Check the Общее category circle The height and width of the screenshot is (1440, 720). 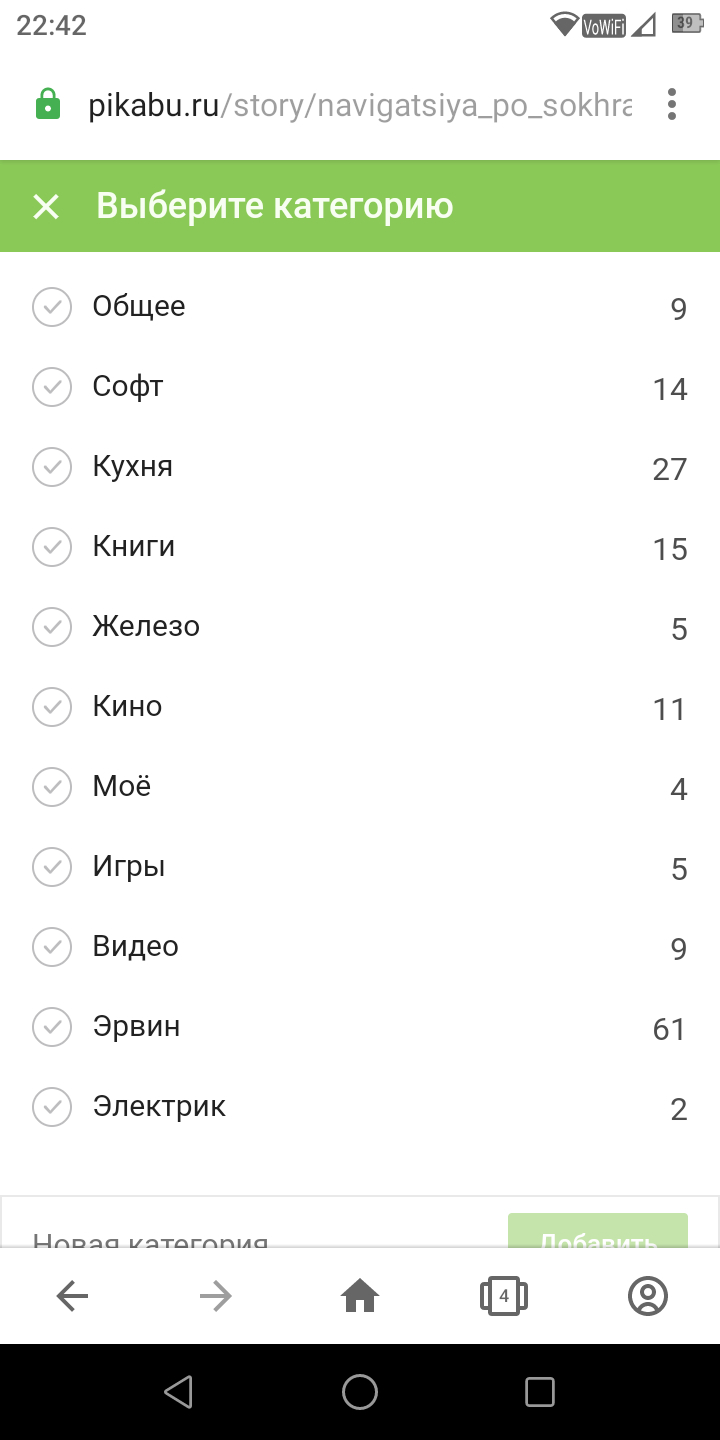click(x=52, y=307)
